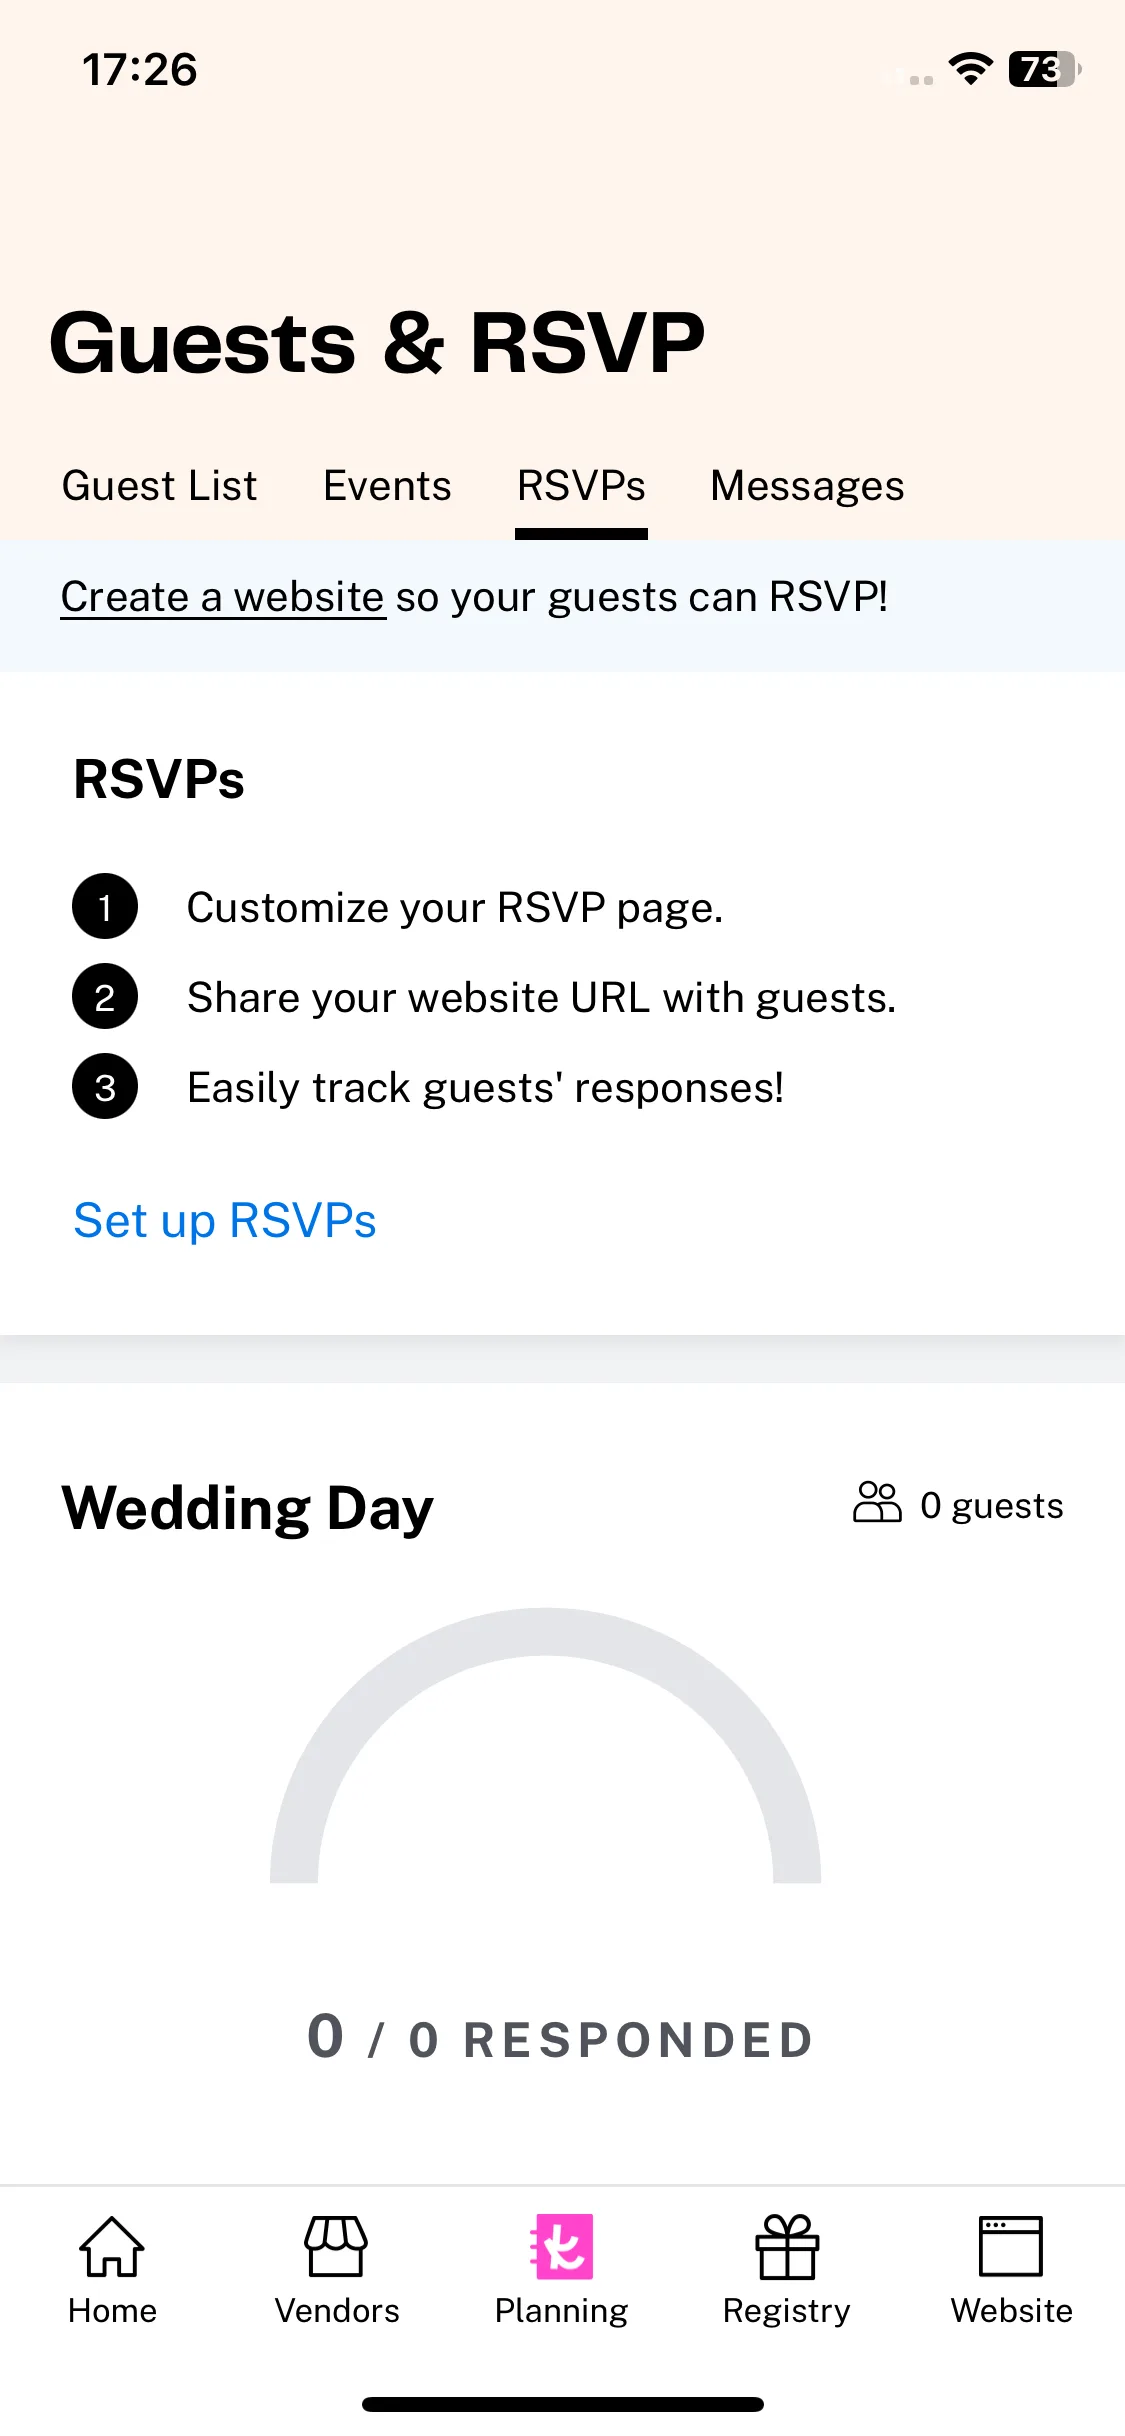Image resolution: width=1125 pixels, height=2436 pixels.
Task: Switch to the Messages tab
Action: pos(807,486)
